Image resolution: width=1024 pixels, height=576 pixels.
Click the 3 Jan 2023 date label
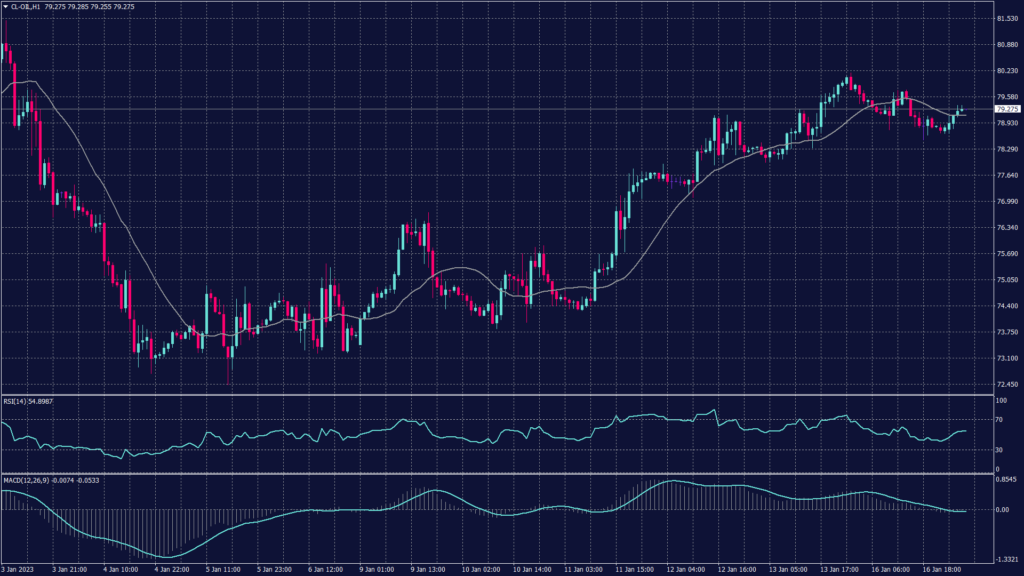(18, 569)
